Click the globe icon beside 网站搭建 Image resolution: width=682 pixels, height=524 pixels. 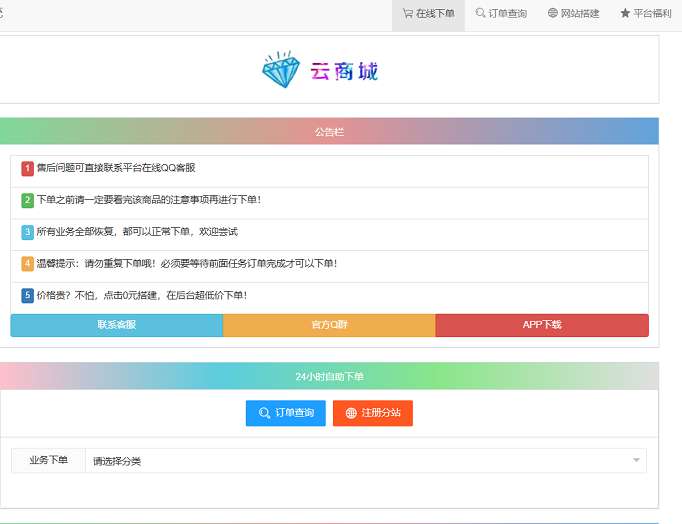(553, 14)
